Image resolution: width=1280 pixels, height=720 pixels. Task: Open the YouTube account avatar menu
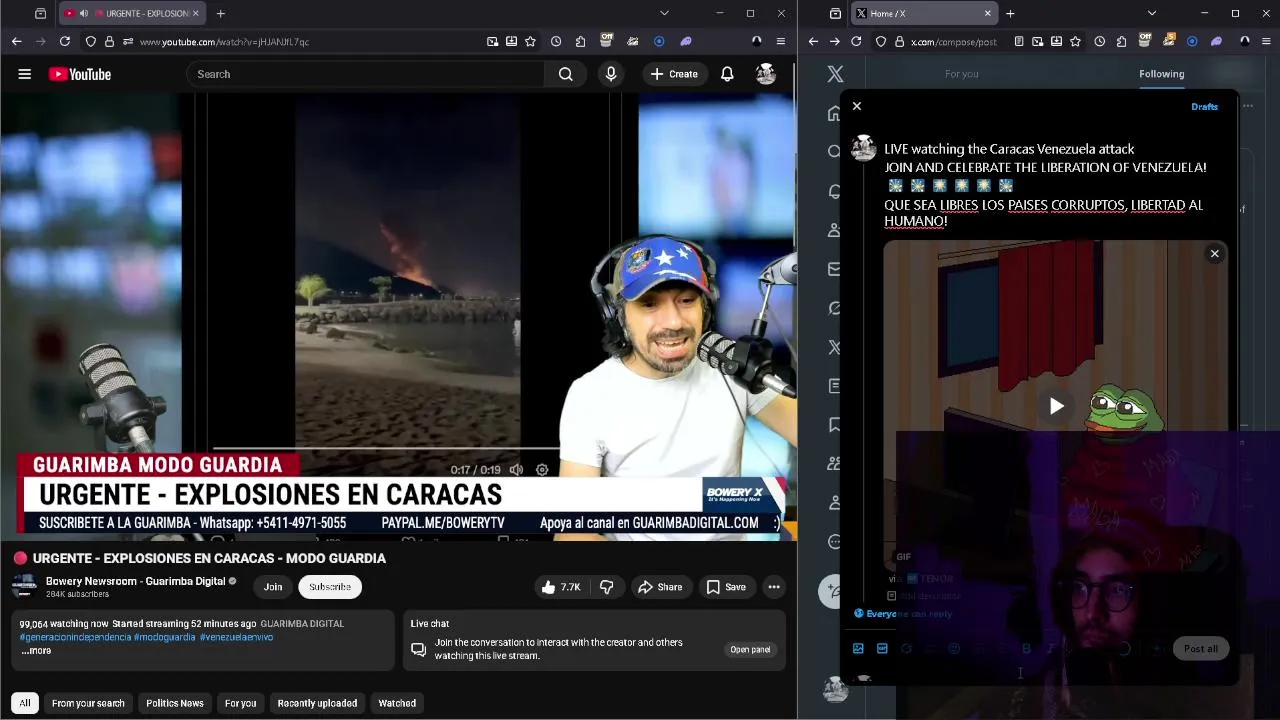(766, 74)
